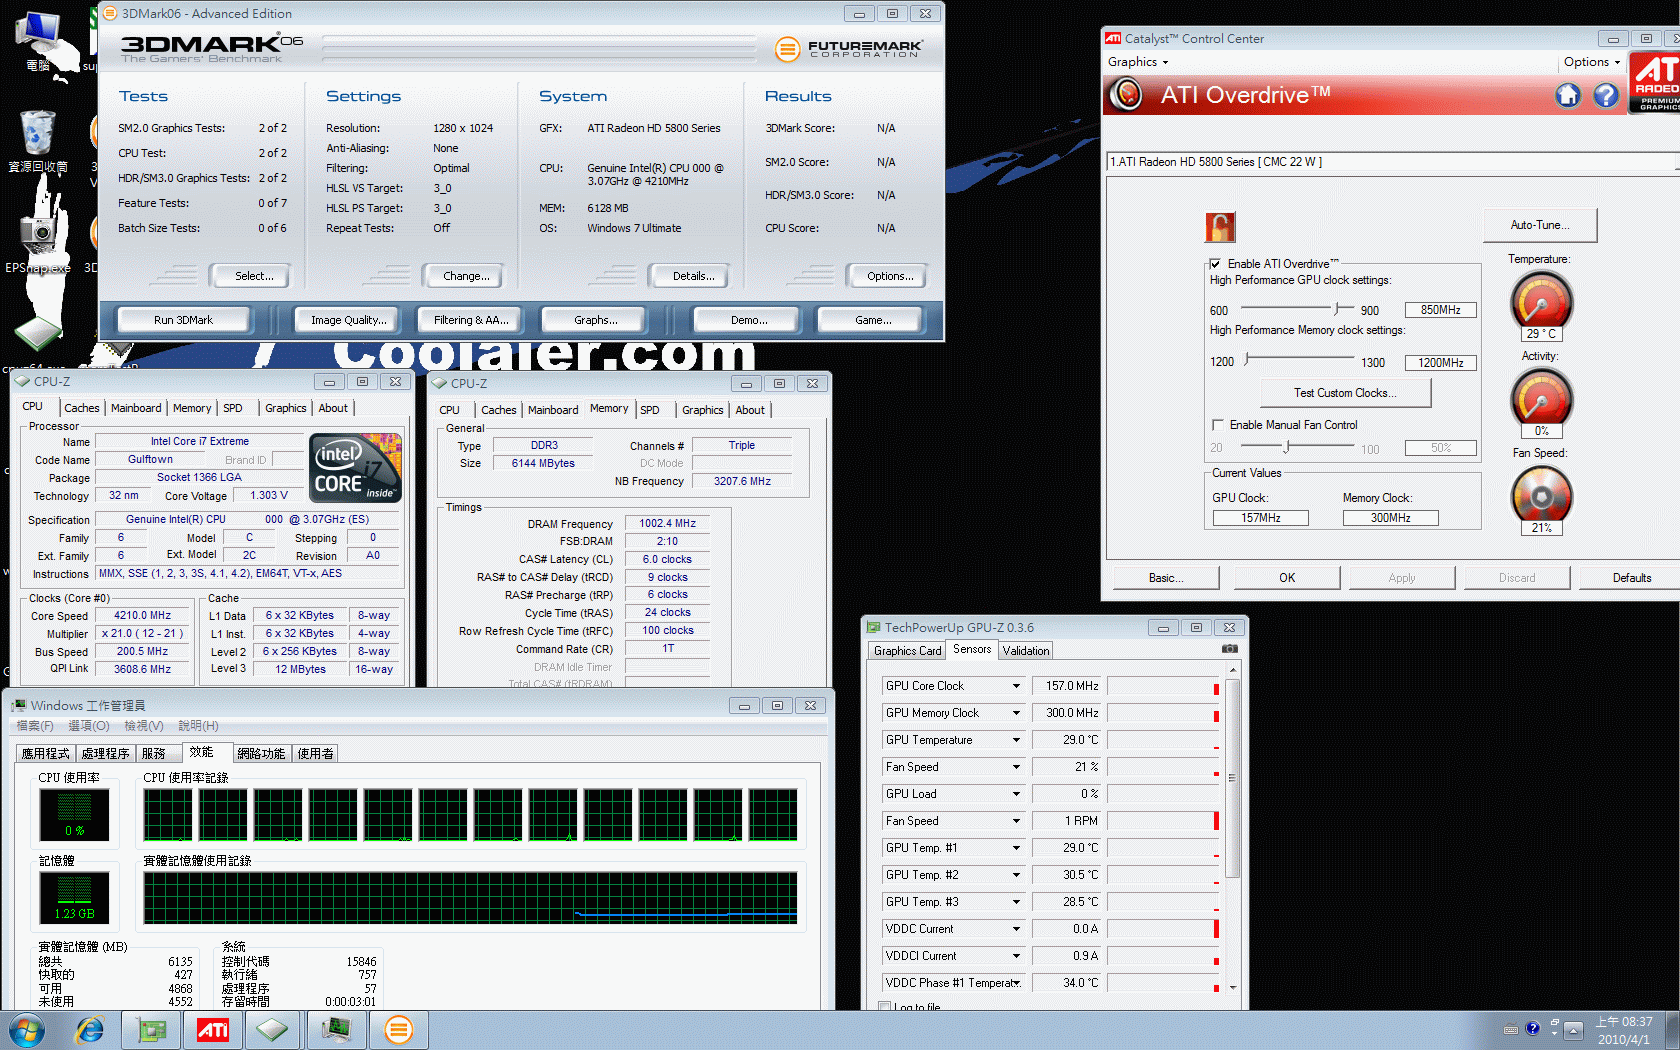Activate the orange 3DMark06 taskbar icon
The width and height of the screenshot is (1680, 1050).
398,1030
